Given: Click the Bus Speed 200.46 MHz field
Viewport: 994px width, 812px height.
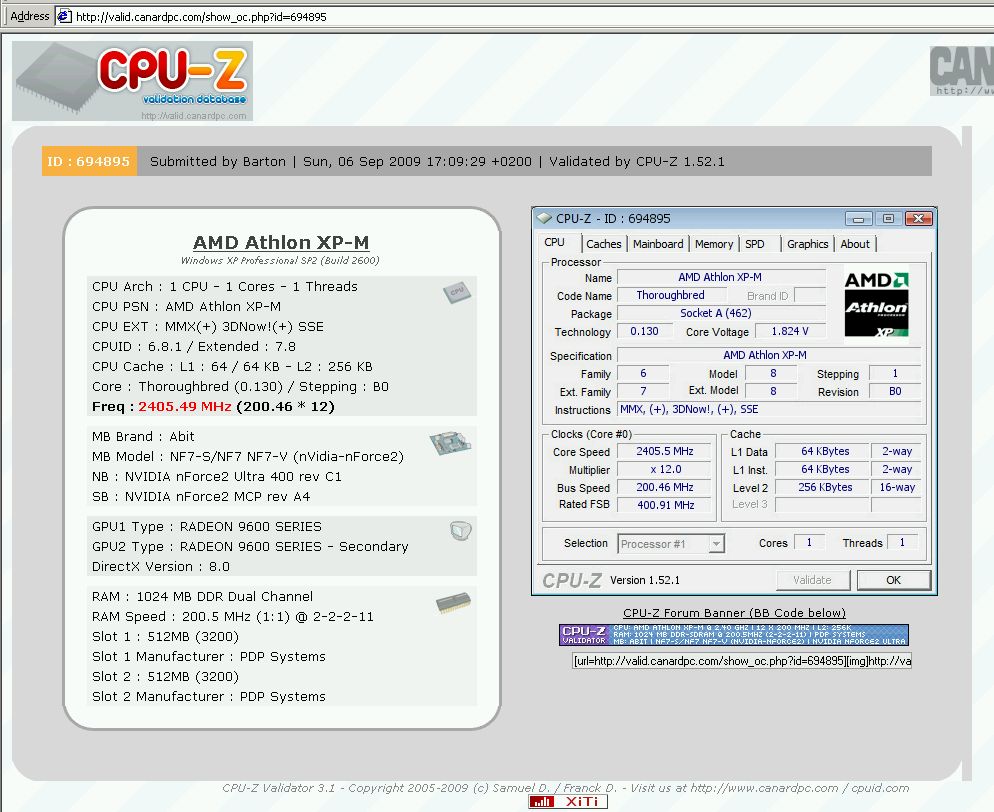Looking at the screenshot, I should coord(664,487).
